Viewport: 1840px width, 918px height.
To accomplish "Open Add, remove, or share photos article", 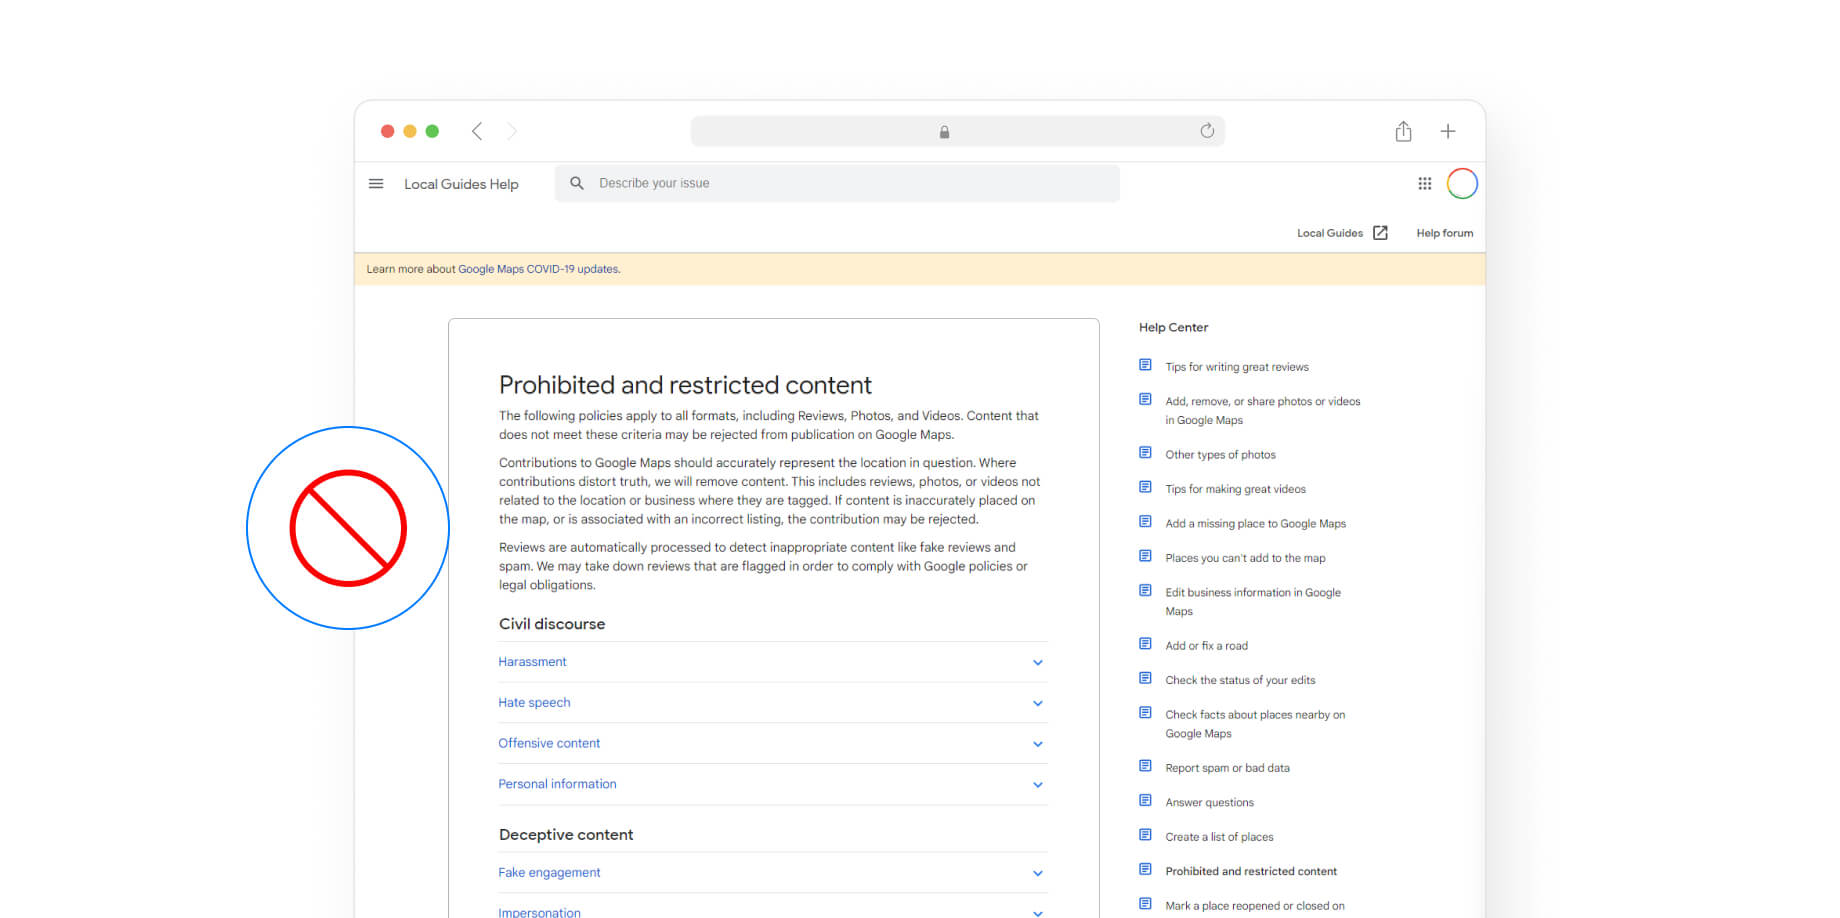I will (x=1263, y=411).
